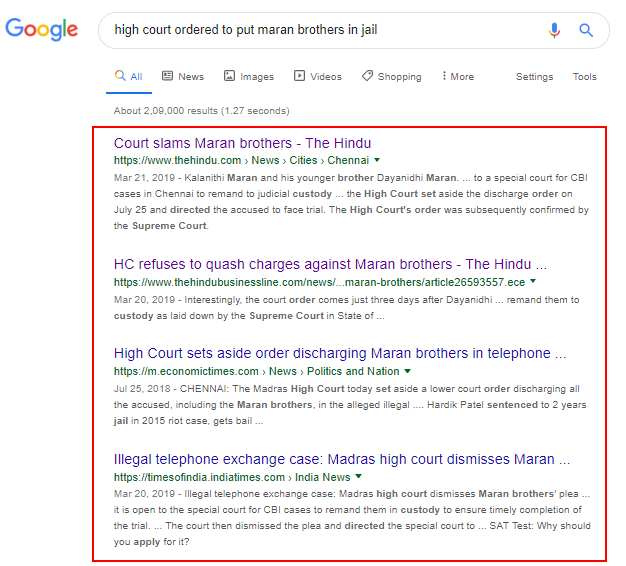Expand dropdown arrow beside thehindubusinessline.com URL
This screenshot has width=626, height=566.
pyautogui.click(x=533, y=281)
